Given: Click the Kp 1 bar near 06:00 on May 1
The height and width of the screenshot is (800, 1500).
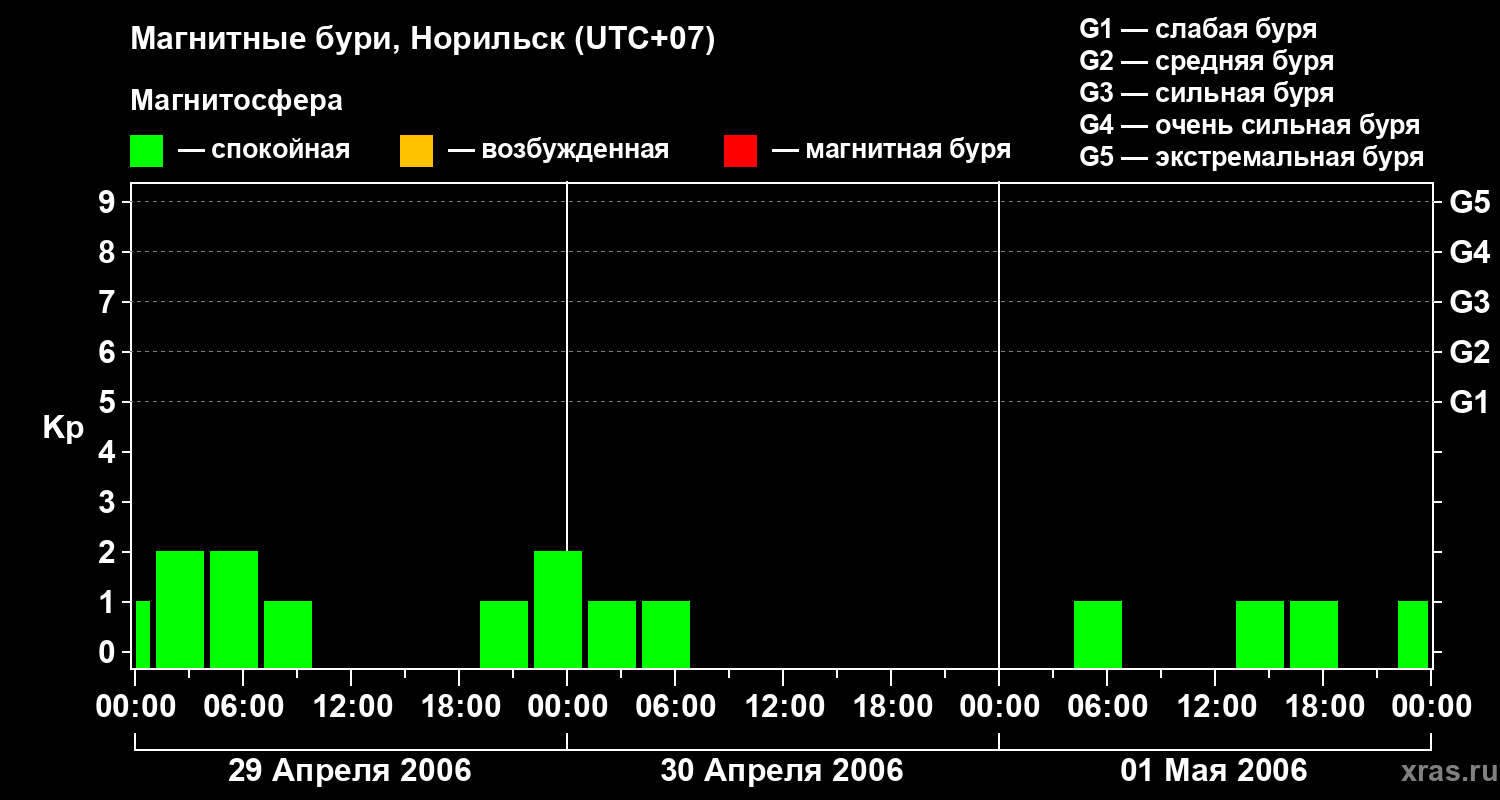Looking at the screenshot, I should tap(1098, 634).
